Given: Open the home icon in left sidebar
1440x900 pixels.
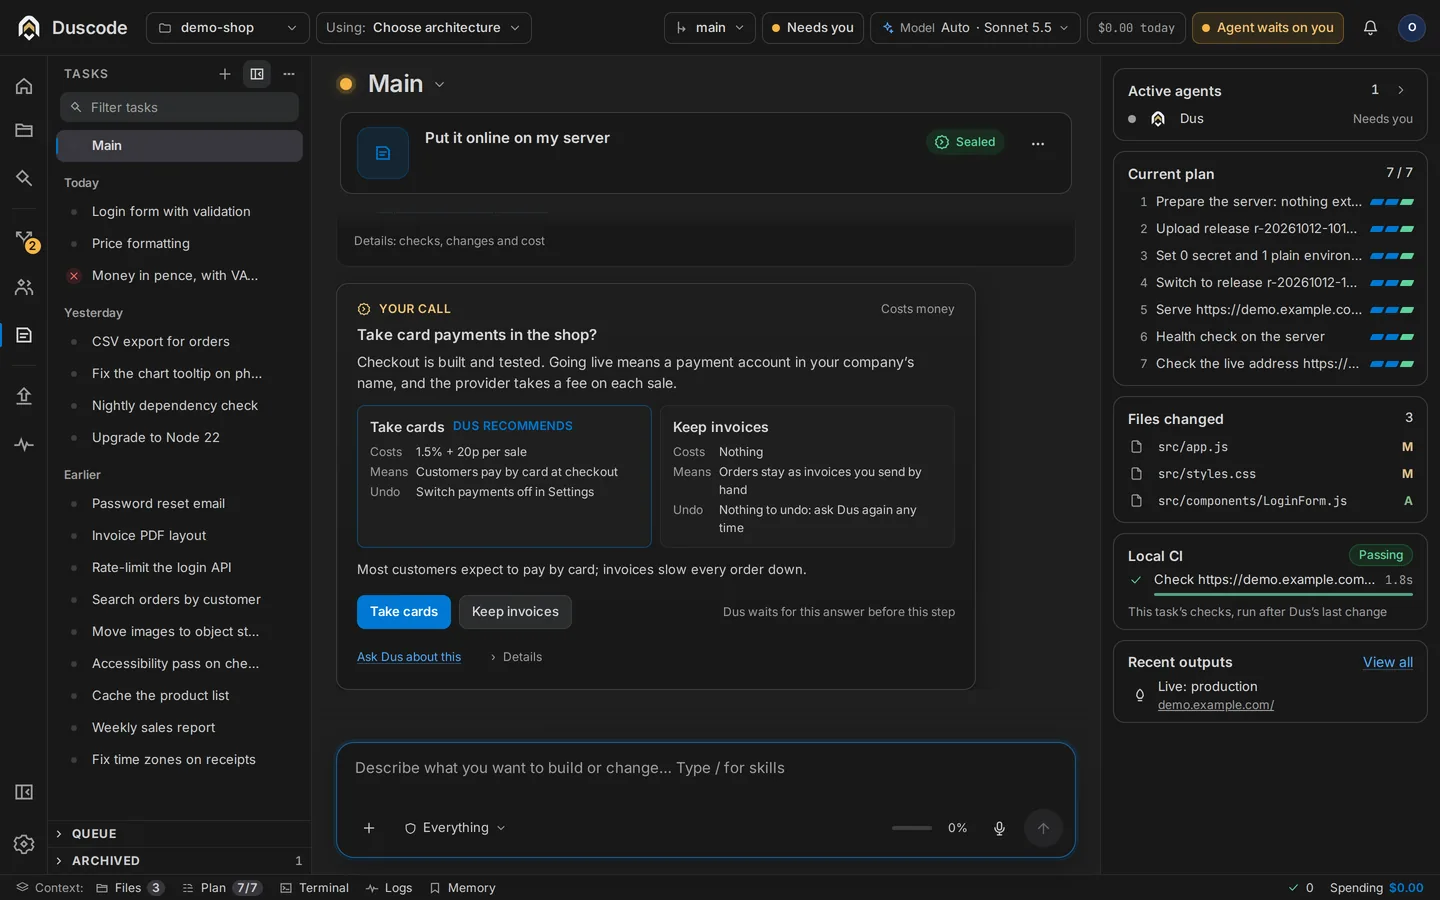Looking at the screenshot, I should coord(24,86).
